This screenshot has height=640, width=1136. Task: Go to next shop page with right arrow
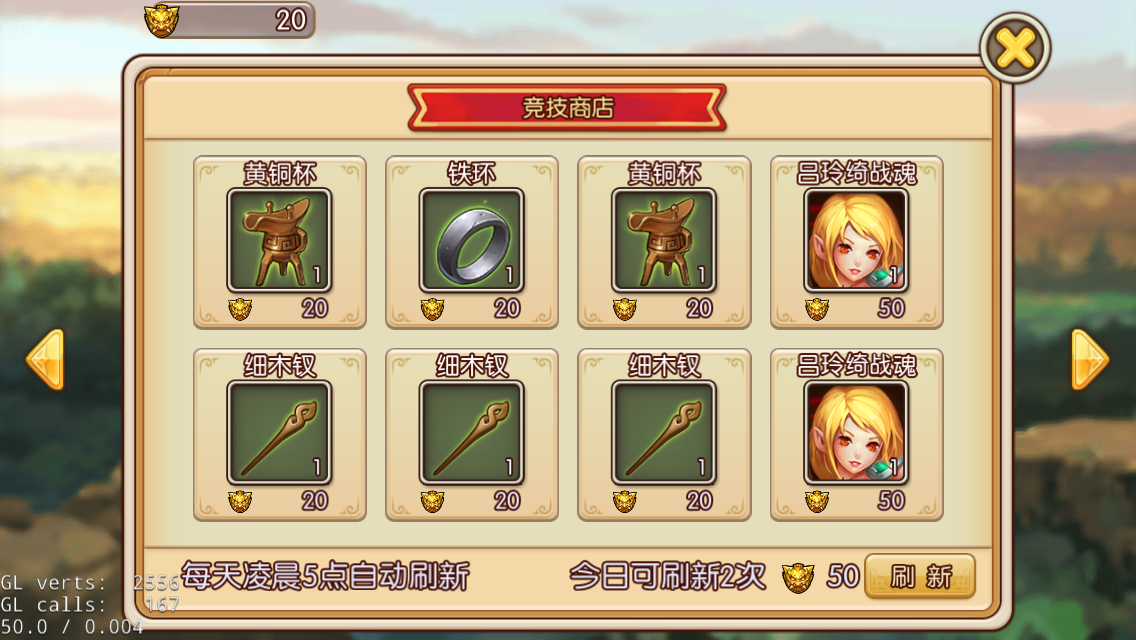[1090, 360]
